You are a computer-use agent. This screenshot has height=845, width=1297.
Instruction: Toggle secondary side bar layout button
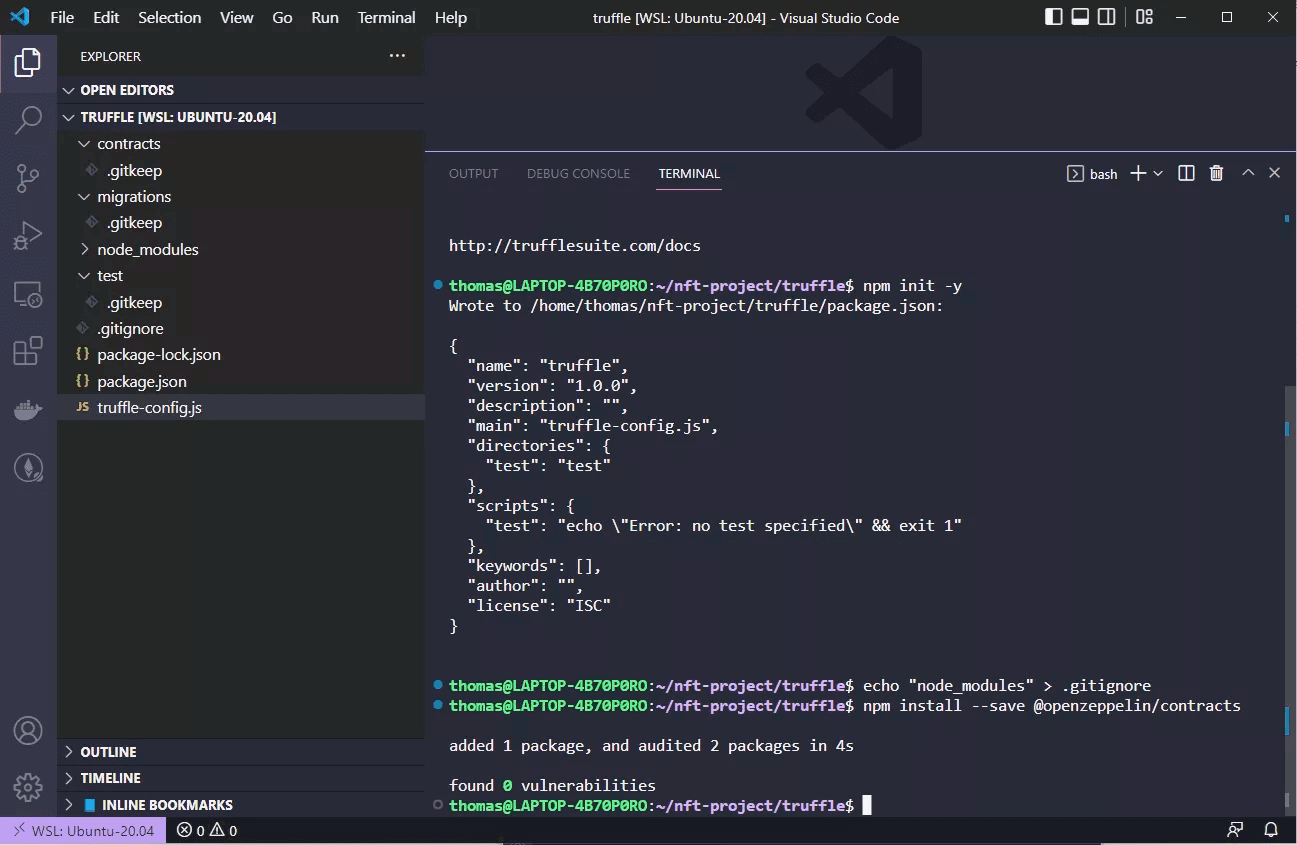coord(1106,17)
